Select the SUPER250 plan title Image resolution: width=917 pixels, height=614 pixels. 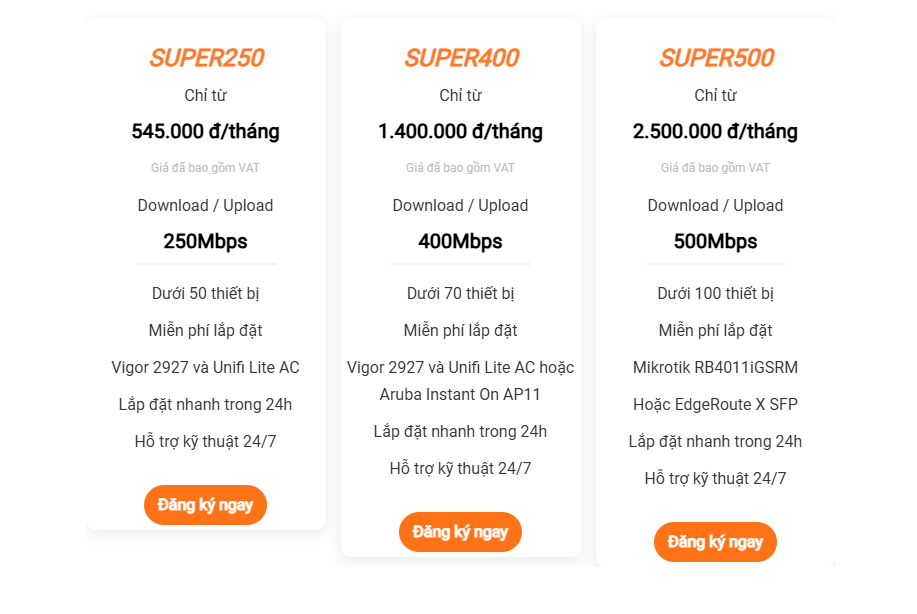(x=206, y=58)
